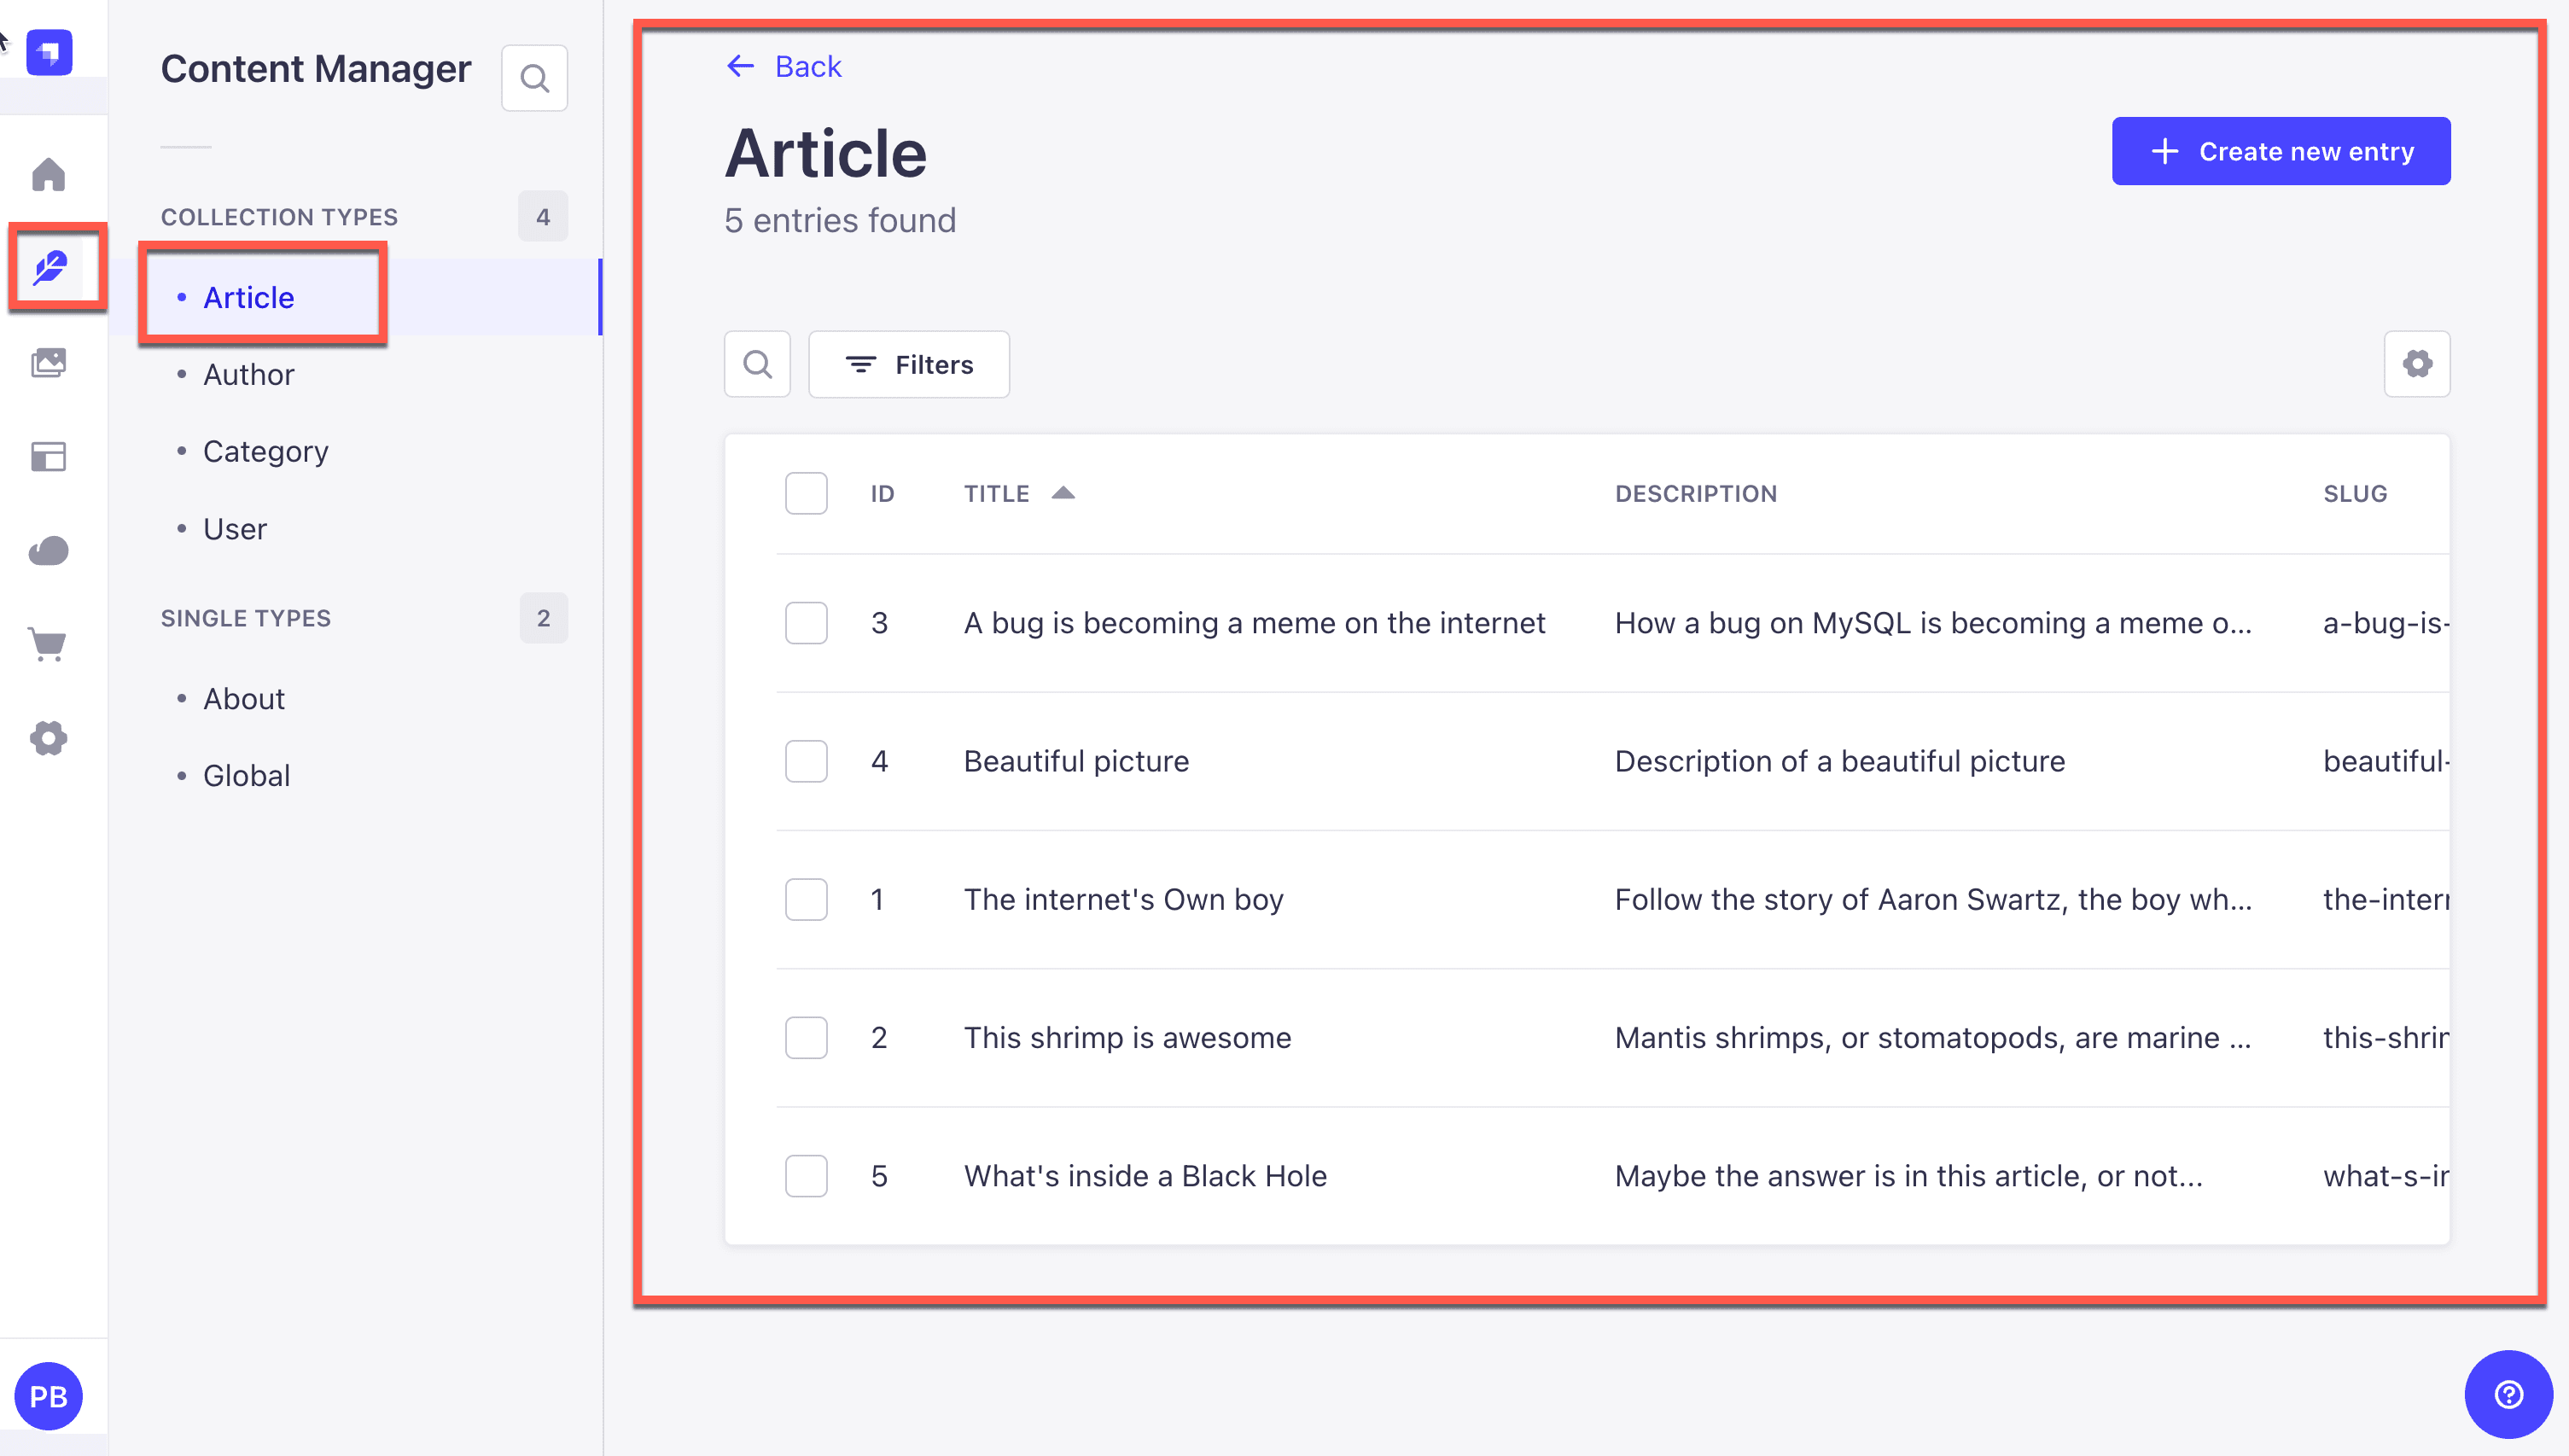Click the Strapi logo icon
The height and width of the screenshot is (1456, 2569).
(49, 52)
